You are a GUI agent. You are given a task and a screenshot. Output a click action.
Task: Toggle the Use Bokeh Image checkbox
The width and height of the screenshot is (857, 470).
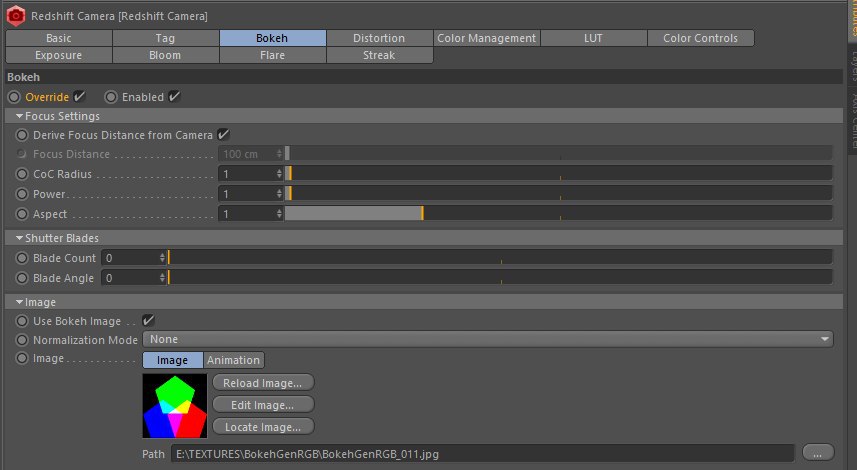pyautogui.click(x=148, y=320)
